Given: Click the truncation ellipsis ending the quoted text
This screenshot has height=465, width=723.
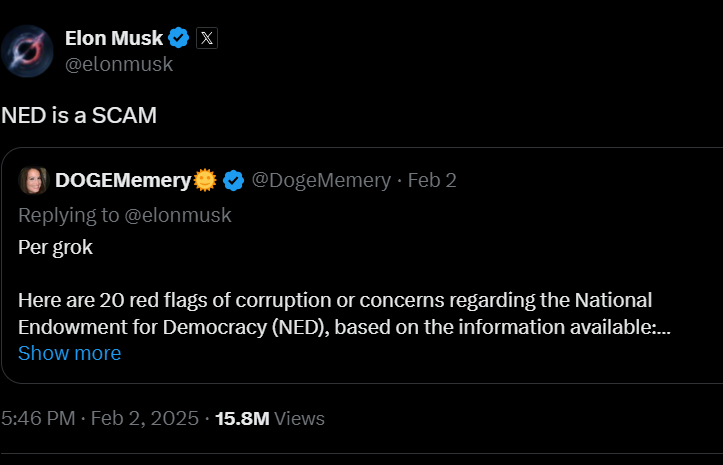Looking at the screenshot, I should [x=663, y=328].
